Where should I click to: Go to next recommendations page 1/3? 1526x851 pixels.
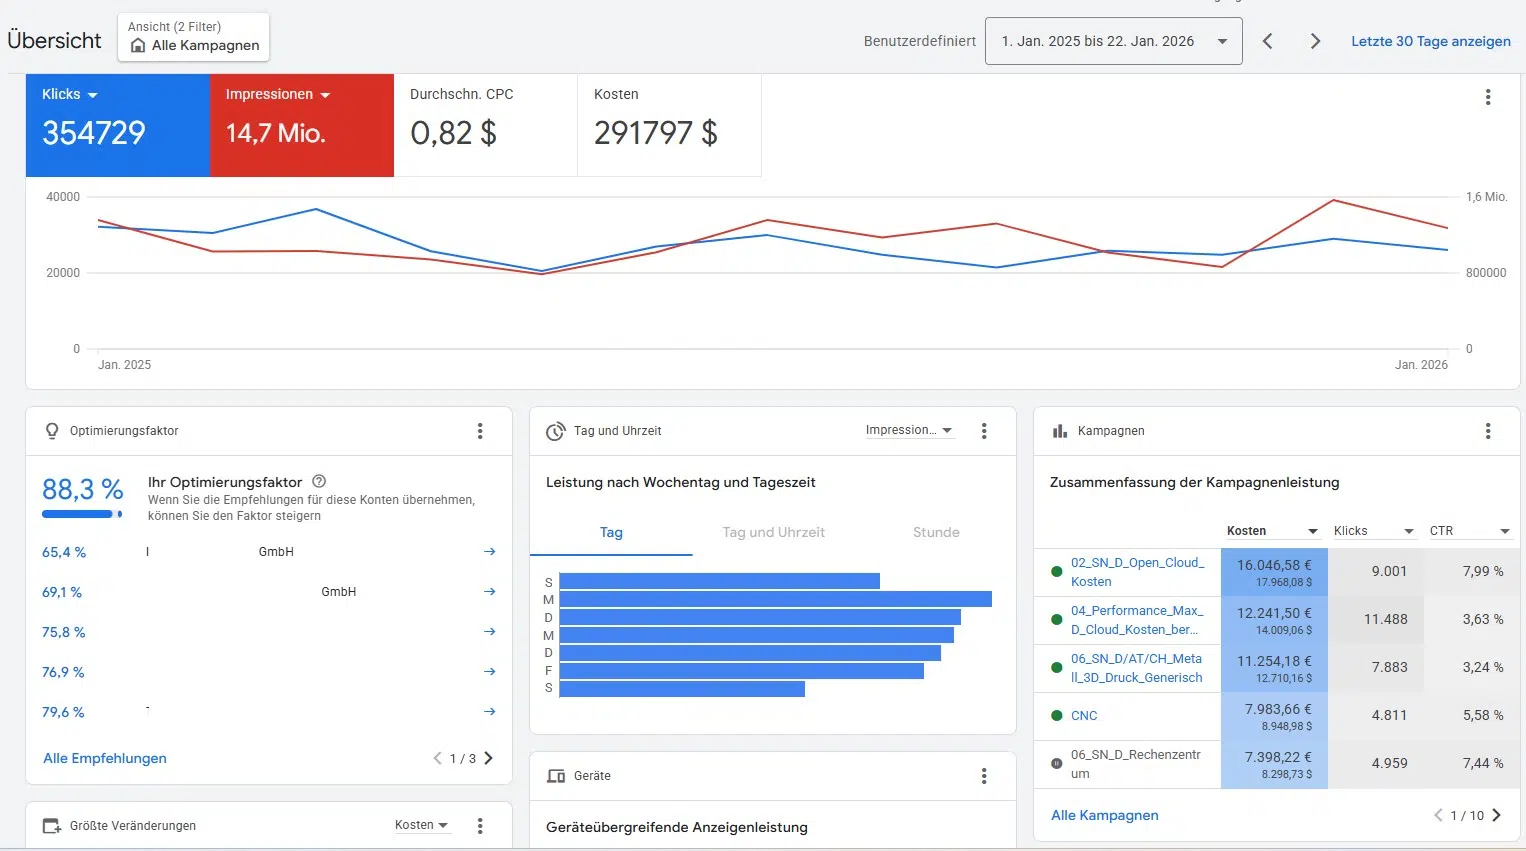pos(489,758)
